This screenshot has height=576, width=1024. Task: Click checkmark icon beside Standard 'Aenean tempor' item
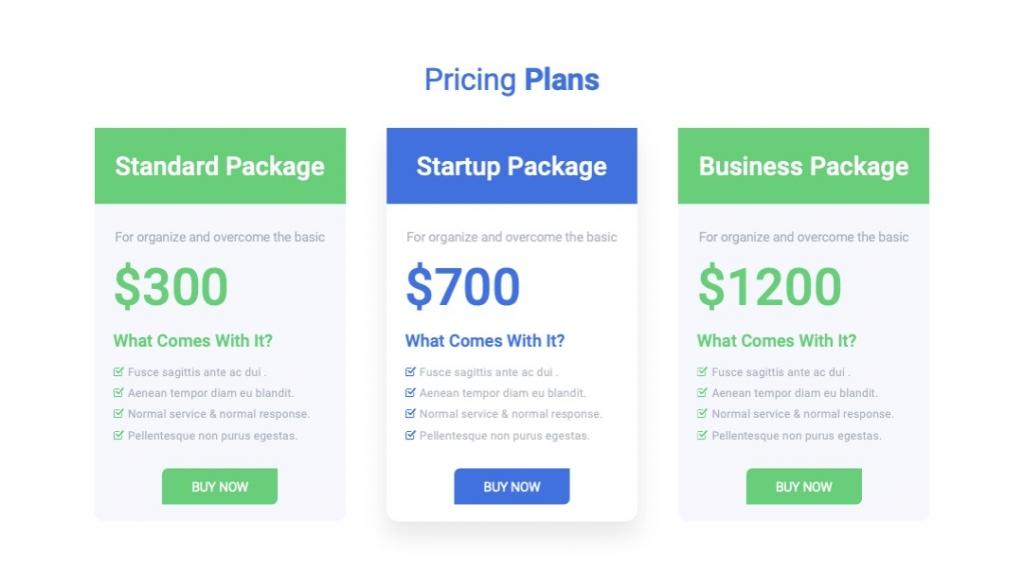coord(118,392)
